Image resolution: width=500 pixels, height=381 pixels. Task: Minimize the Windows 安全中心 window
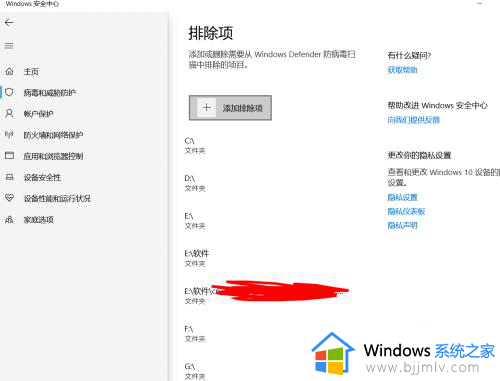[480, 4]
